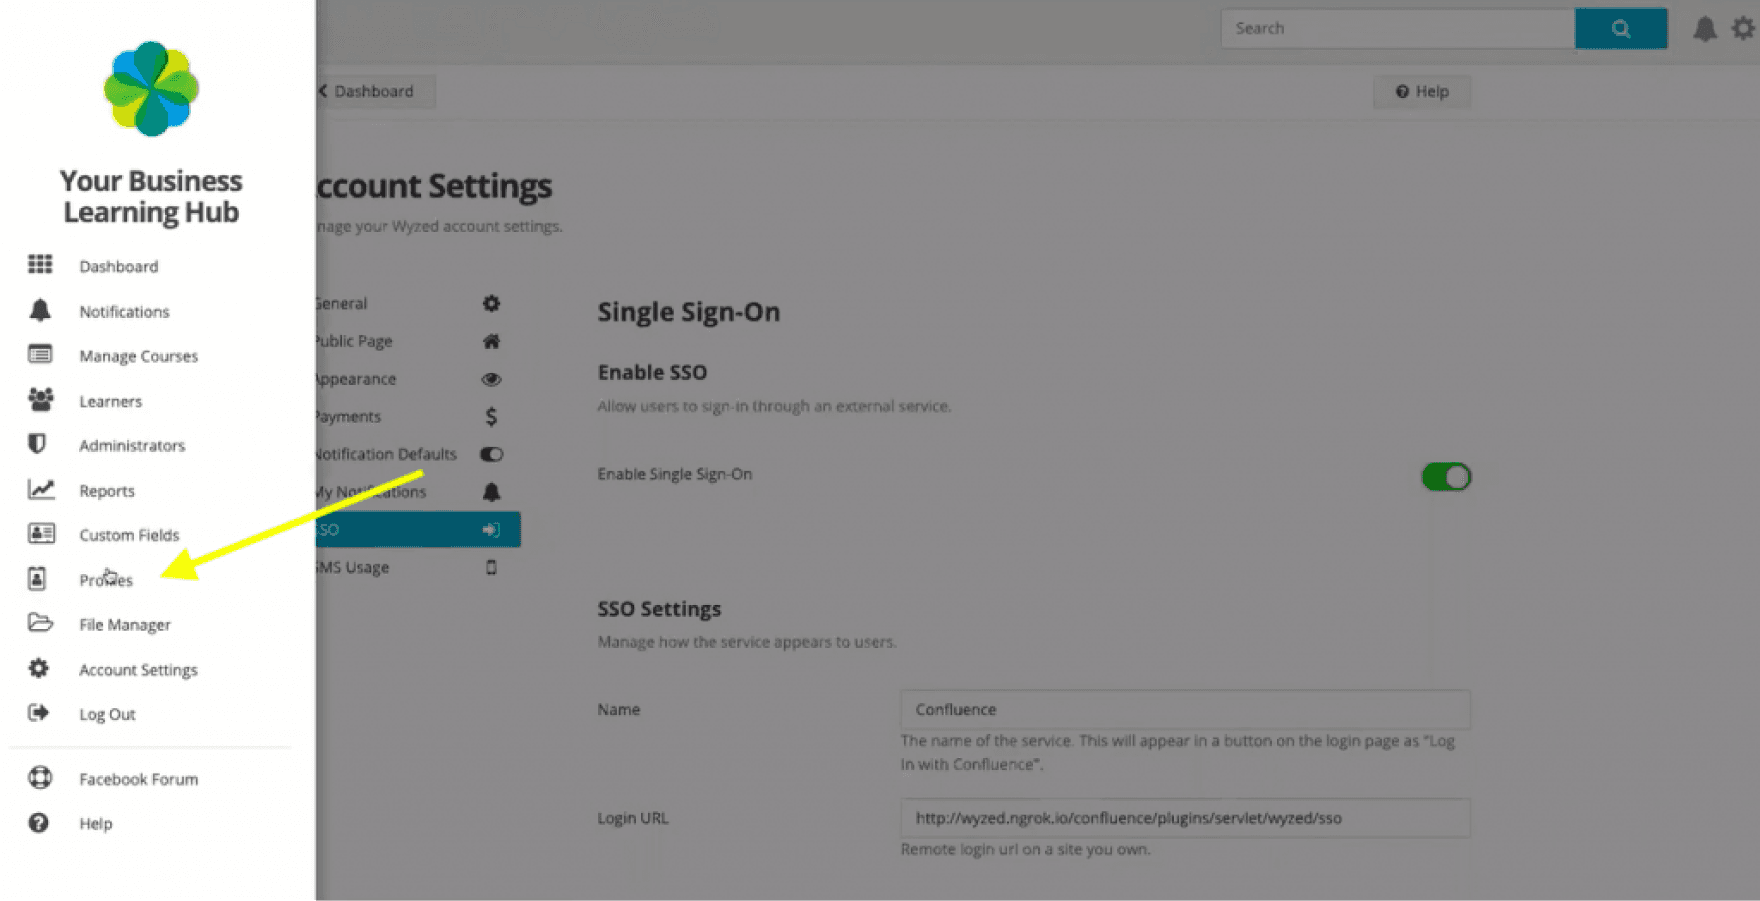
Task: Click the Manage Courses list icon
Action: click(x=40, y=355)
